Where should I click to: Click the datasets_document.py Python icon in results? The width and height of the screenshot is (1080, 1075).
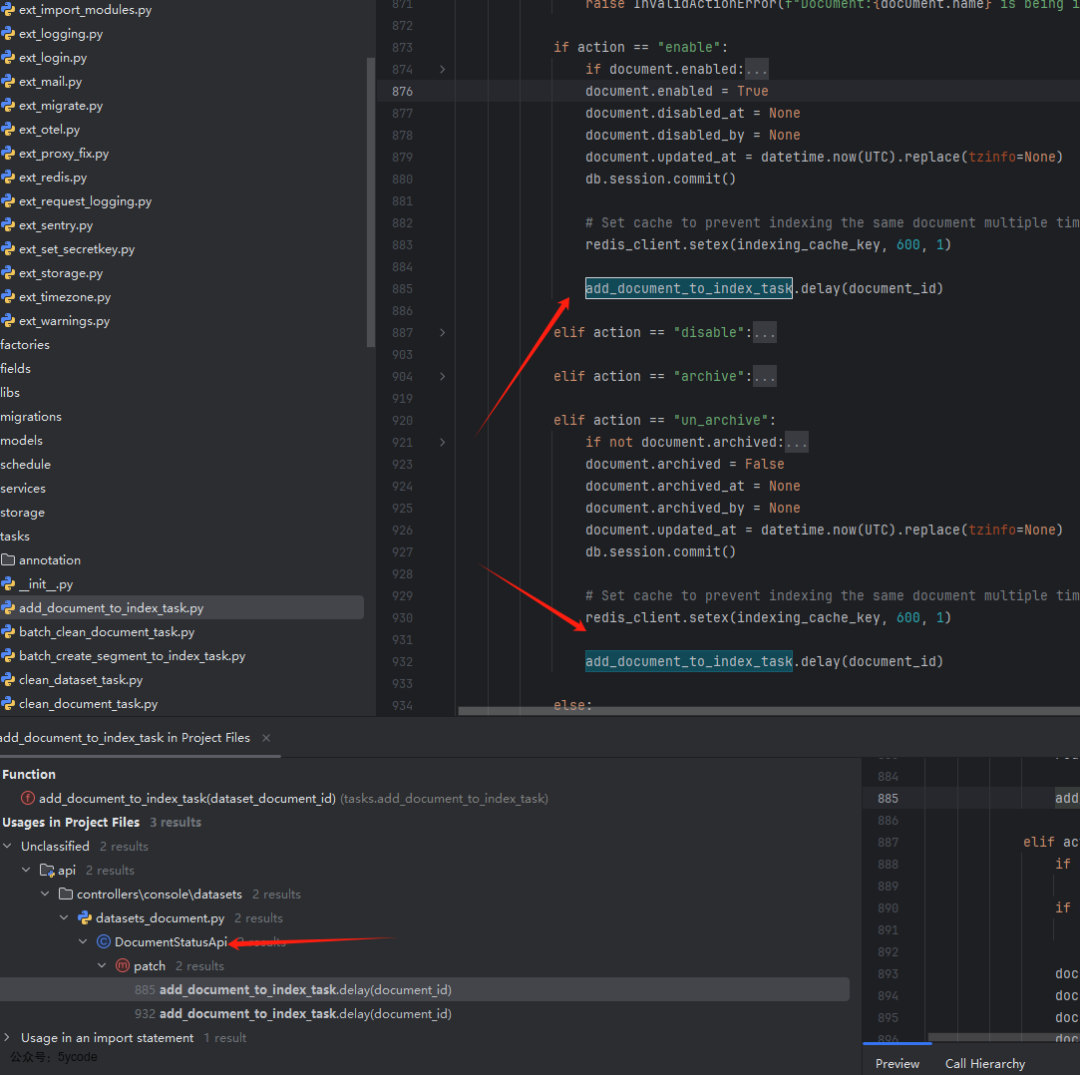coord(85,918)
